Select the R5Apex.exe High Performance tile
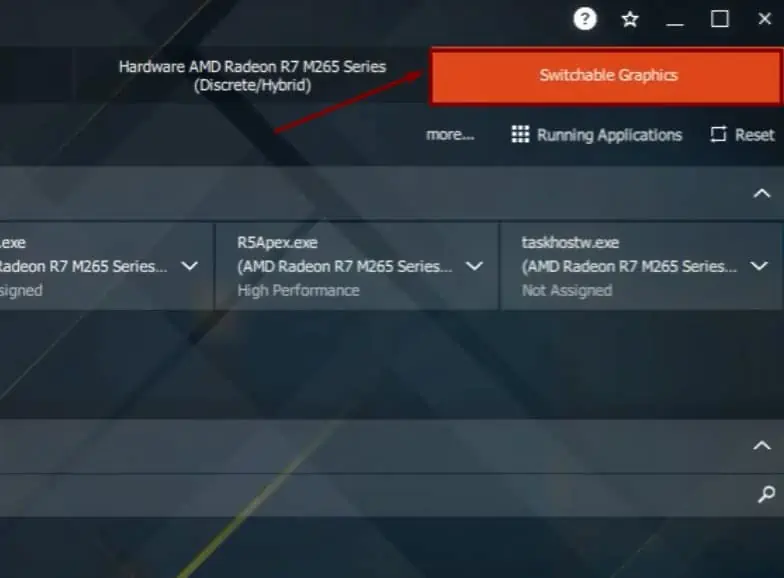Image resolution: width=784 pixels, height=578 pixels. (357, 266)
